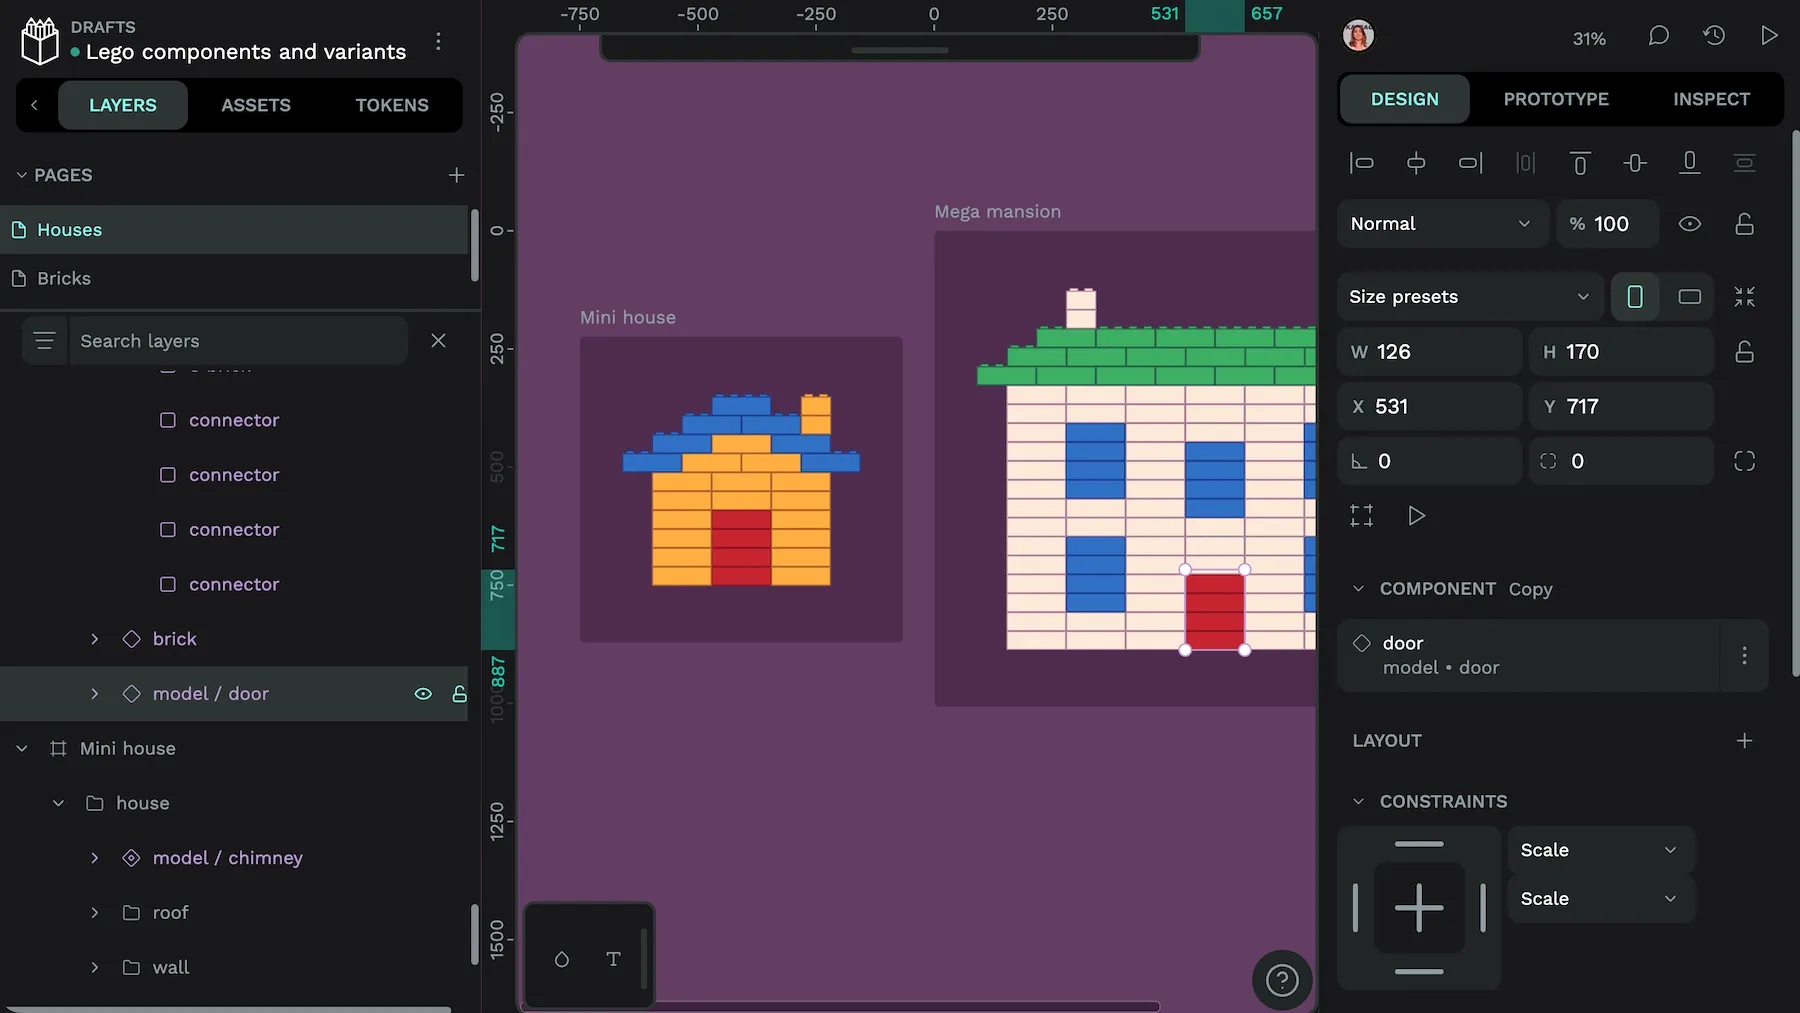Click the Present play button
1800x1013 pixels.
pos(1768,35)
